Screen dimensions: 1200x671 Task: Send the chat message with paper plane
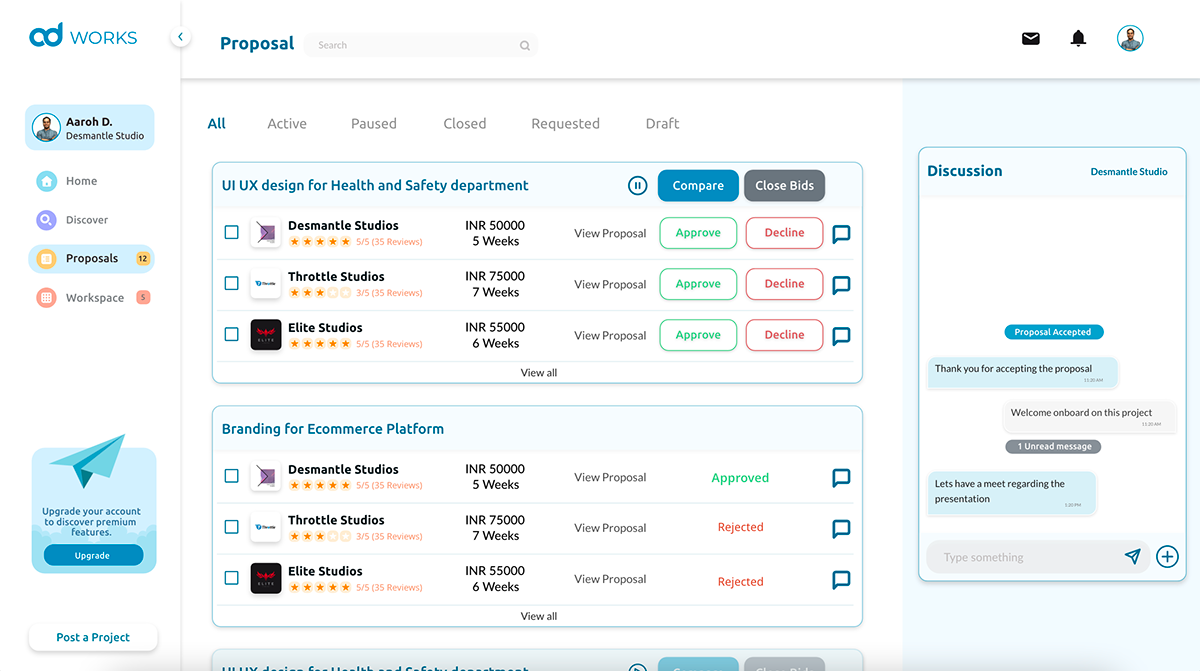(1132, 557)
